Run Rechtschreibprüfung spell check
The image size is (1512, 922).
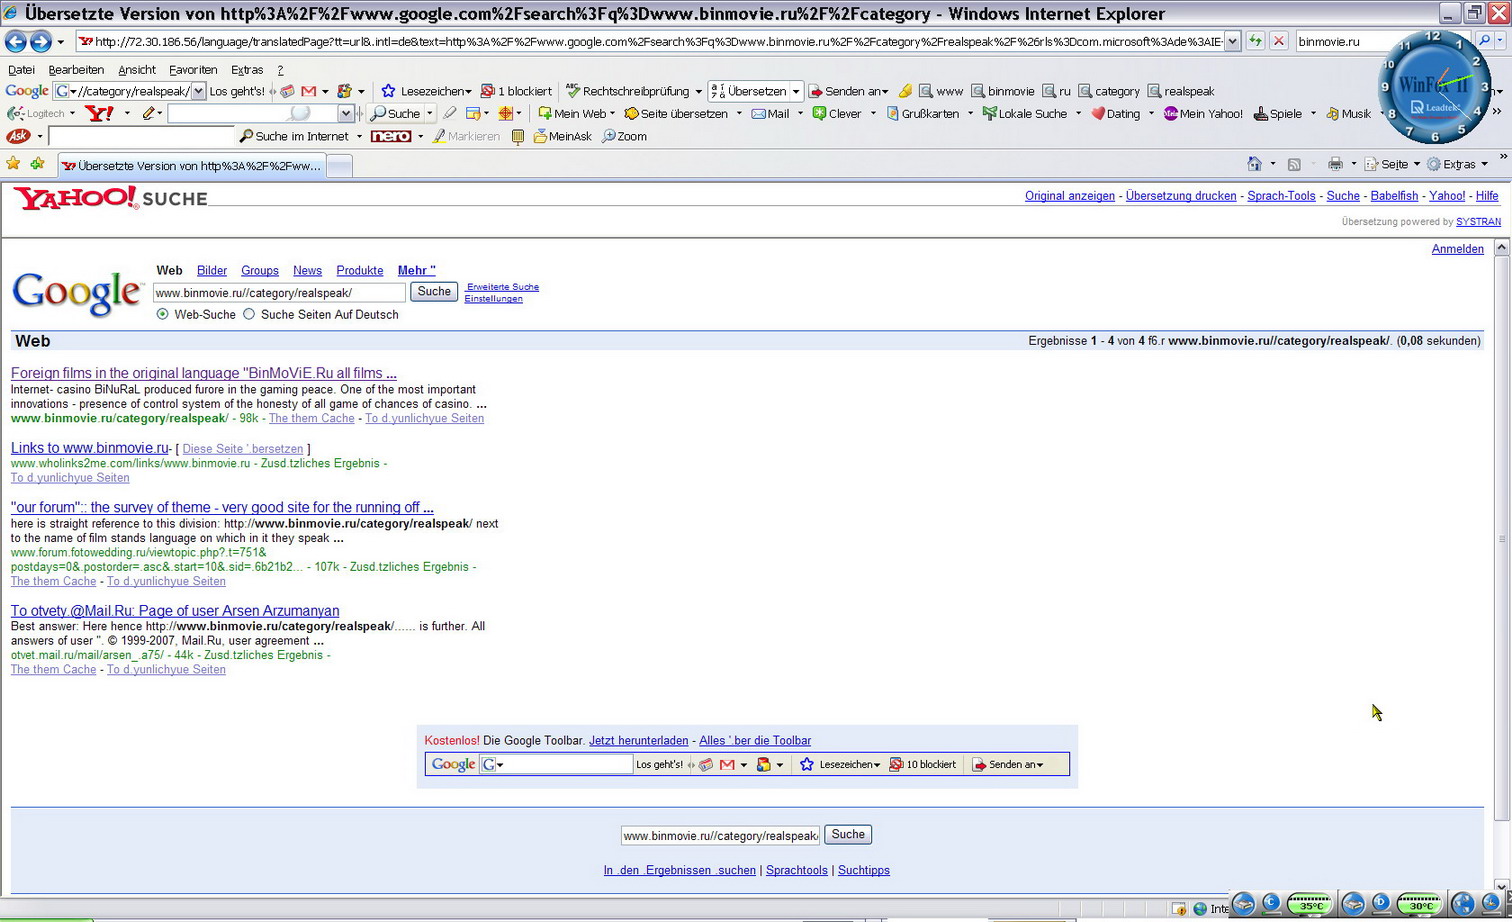[x=627, y=91]
